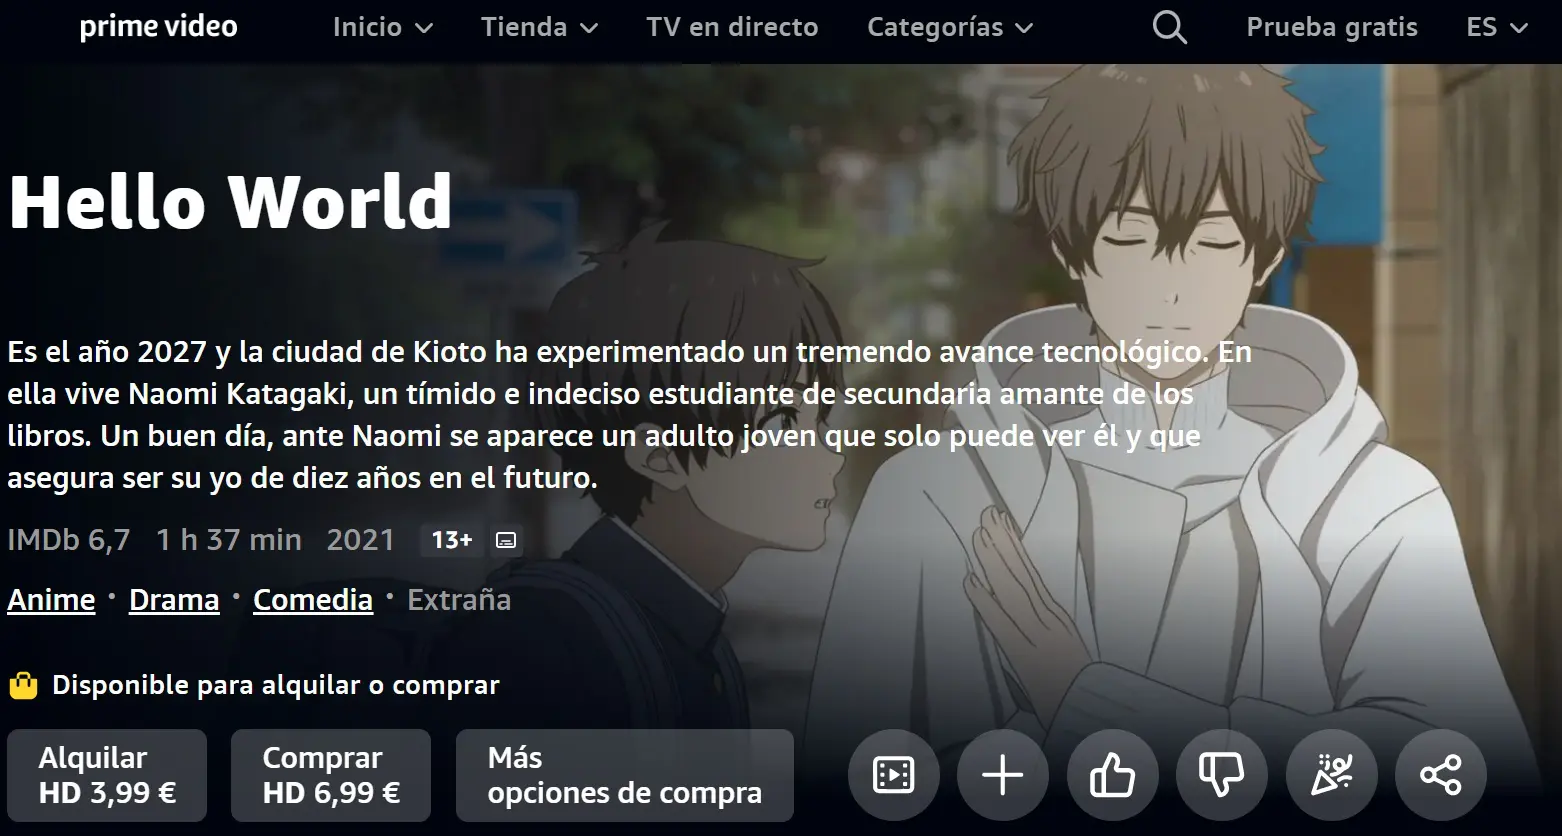Viewport: 1562px width, 836px height.
Task: Click the 13+ age rating badge
Action: pyautogui.click(x=451, y=540)
